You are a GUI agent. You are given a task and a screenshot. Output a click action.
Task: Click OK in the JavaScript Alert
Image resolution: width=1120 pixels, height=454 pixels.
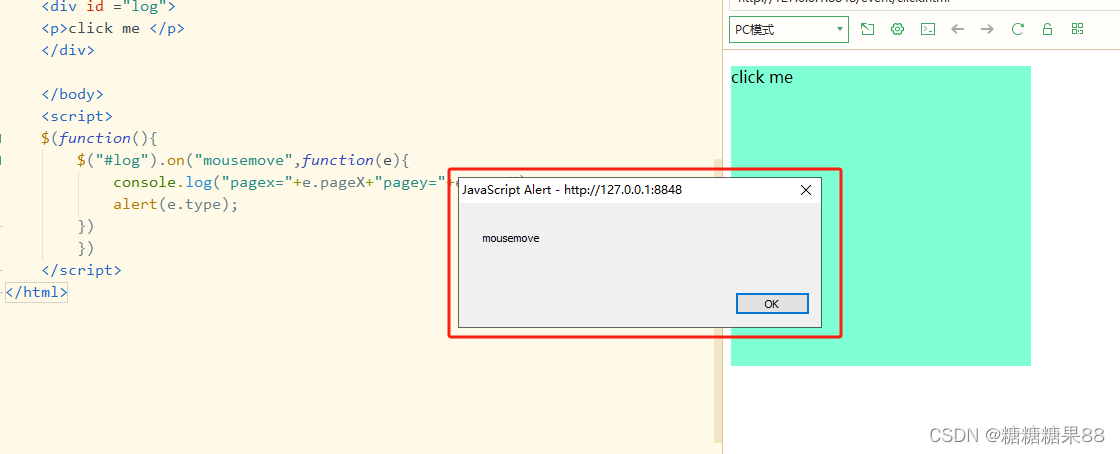771,303
